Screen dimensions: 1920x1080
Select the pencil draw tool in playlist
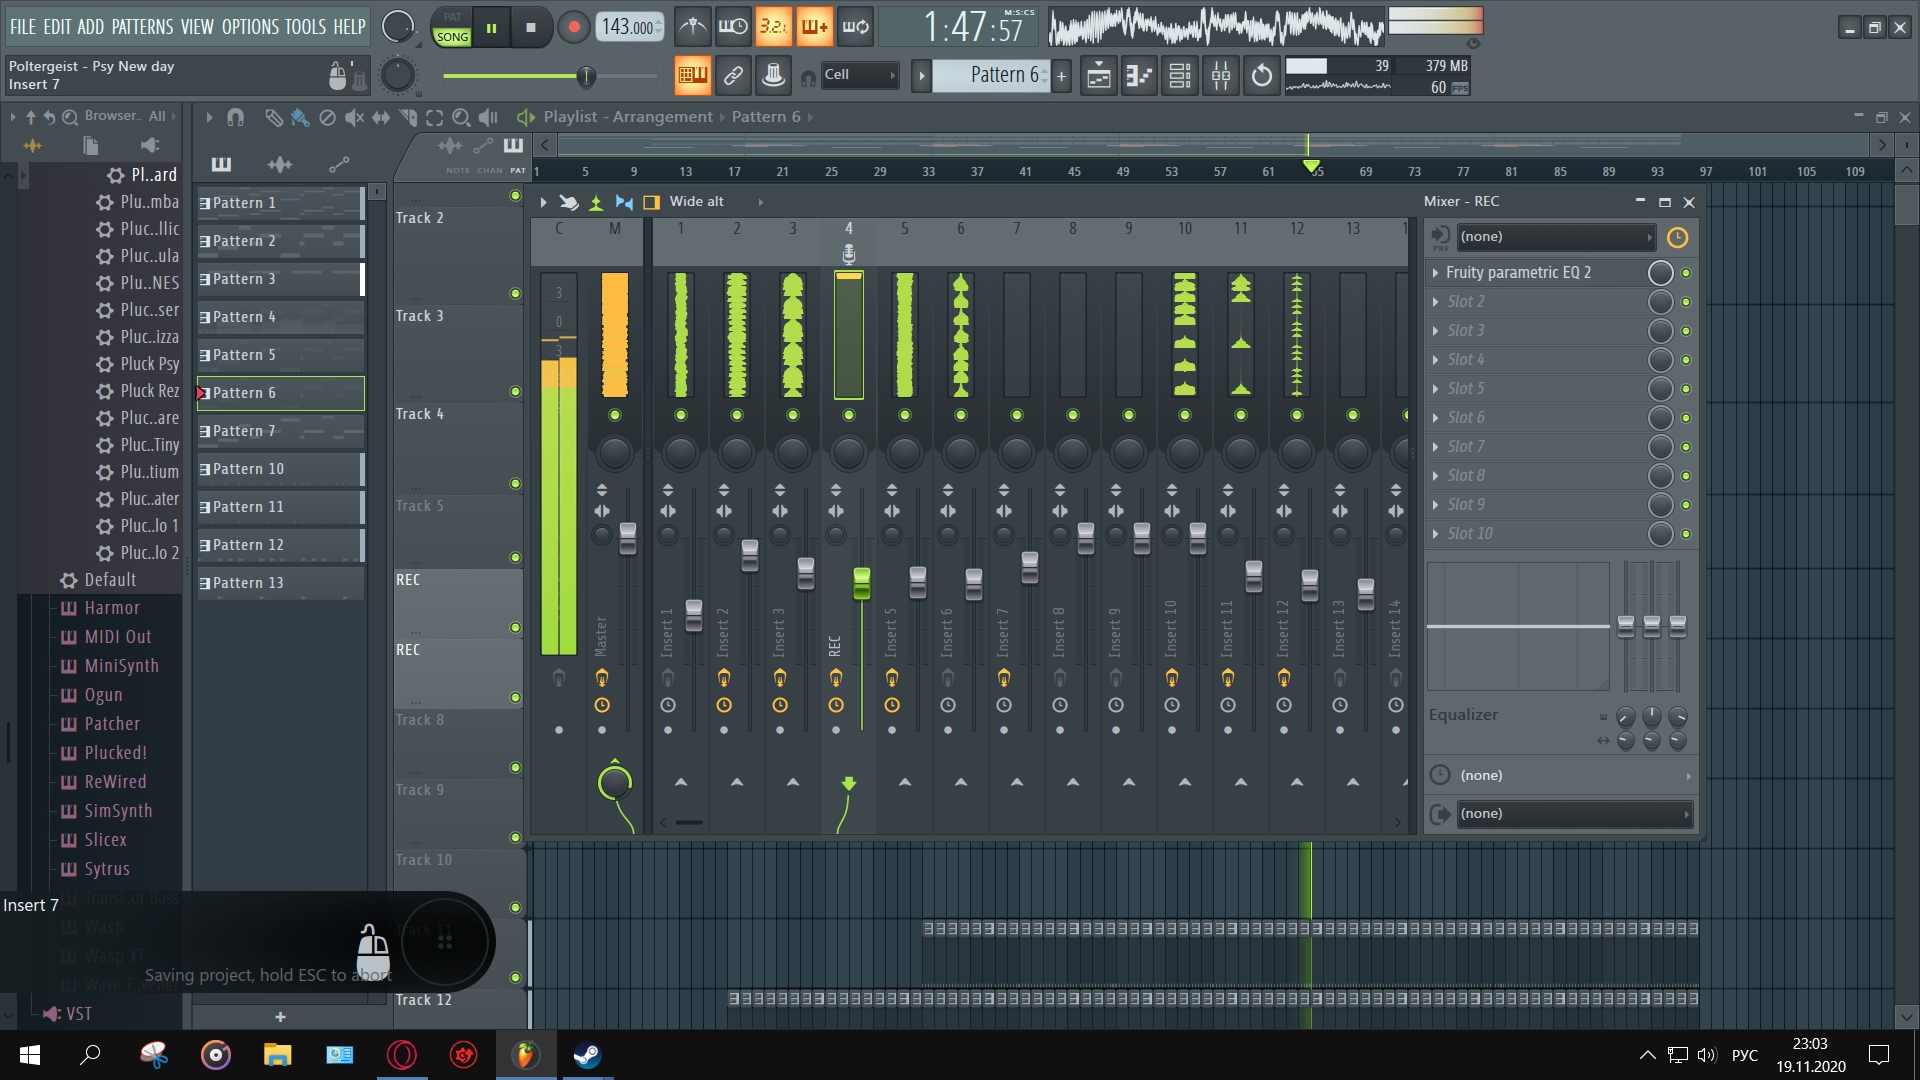tap(272, 117)
